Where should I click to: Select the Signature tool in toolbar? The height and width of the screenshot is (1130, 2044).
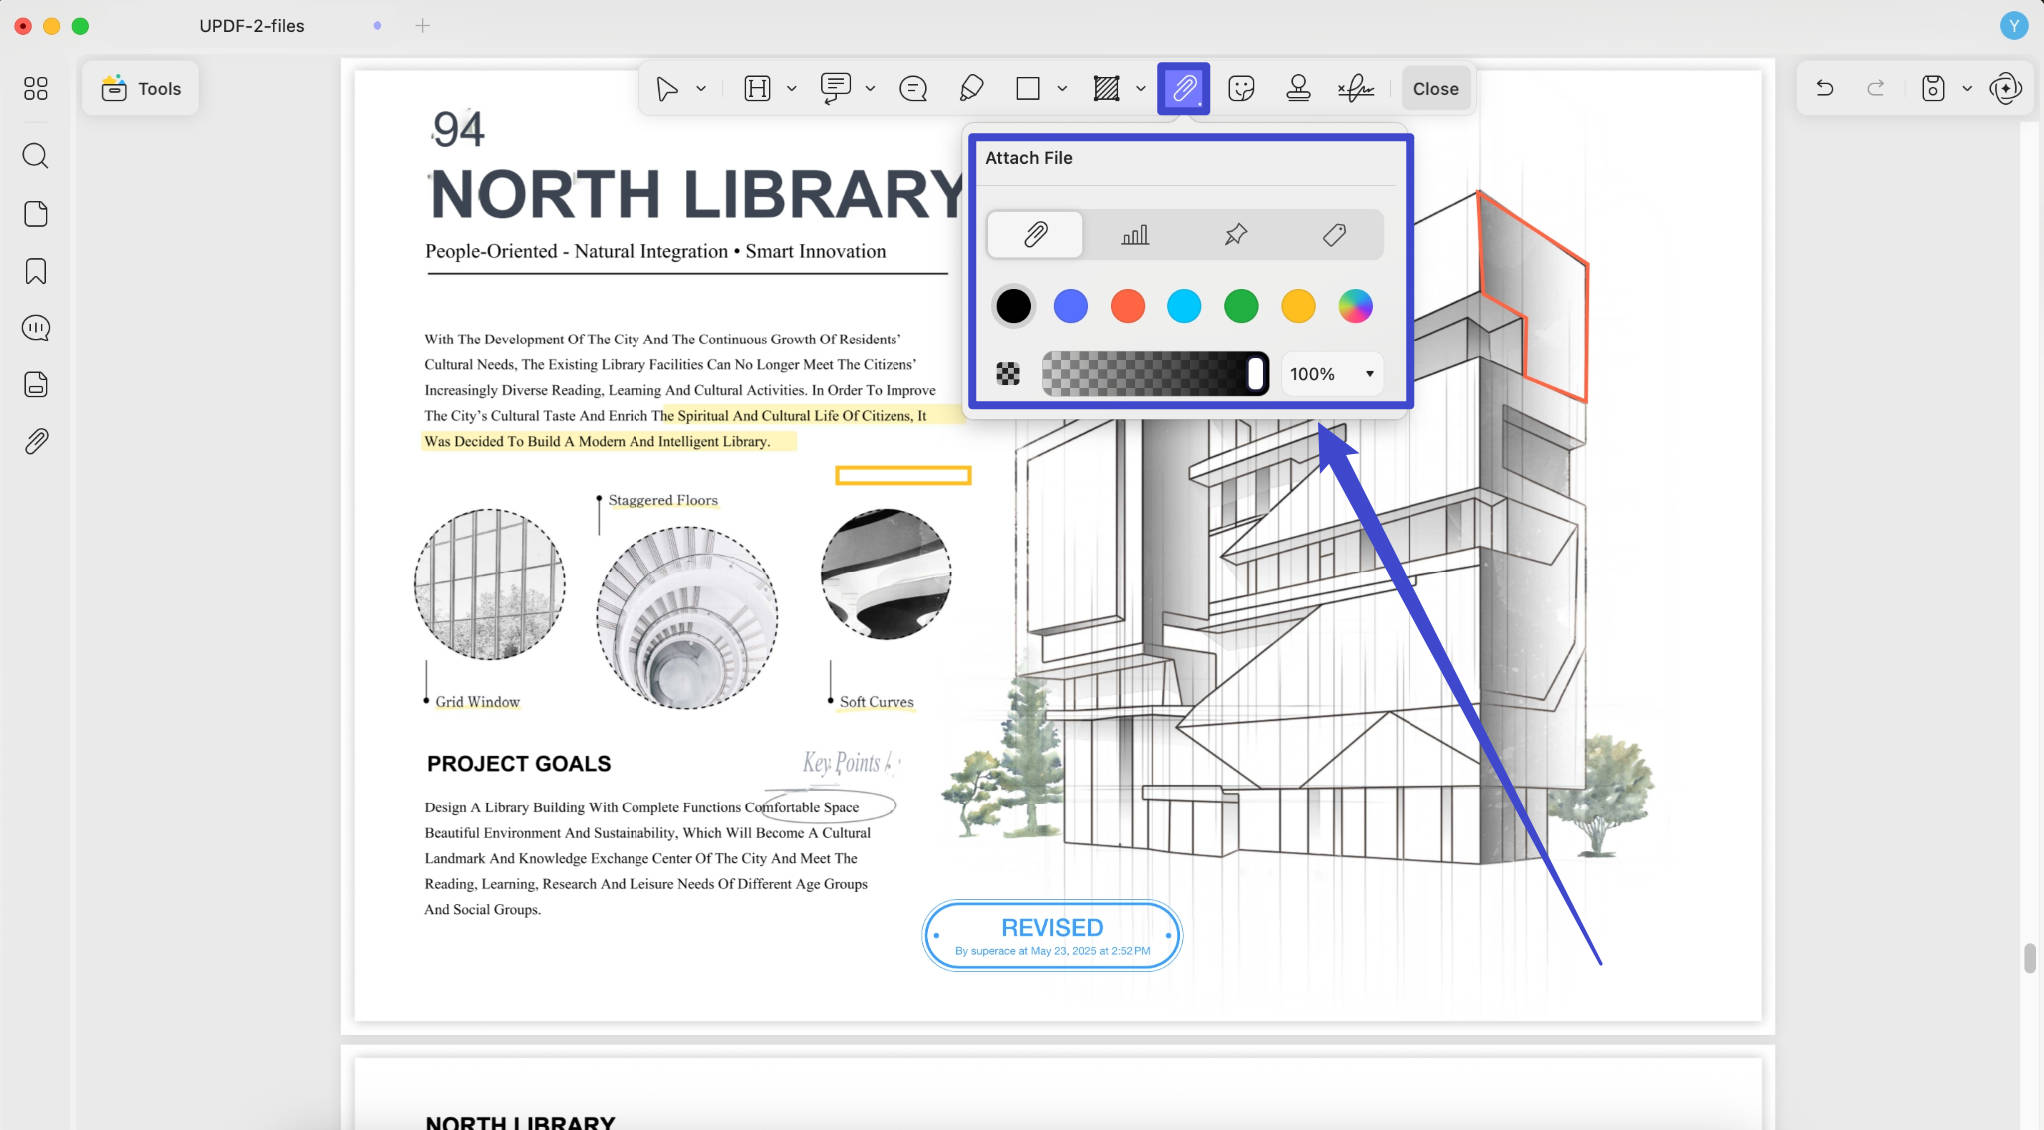[x=1356, y=89]
